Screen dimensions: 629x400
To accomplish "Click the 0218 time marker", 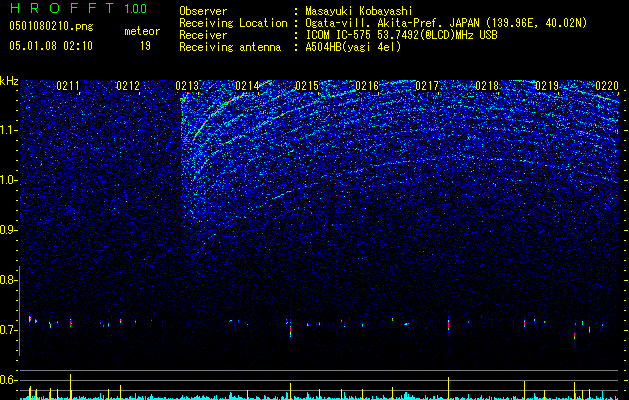I will tap(487, 85).
